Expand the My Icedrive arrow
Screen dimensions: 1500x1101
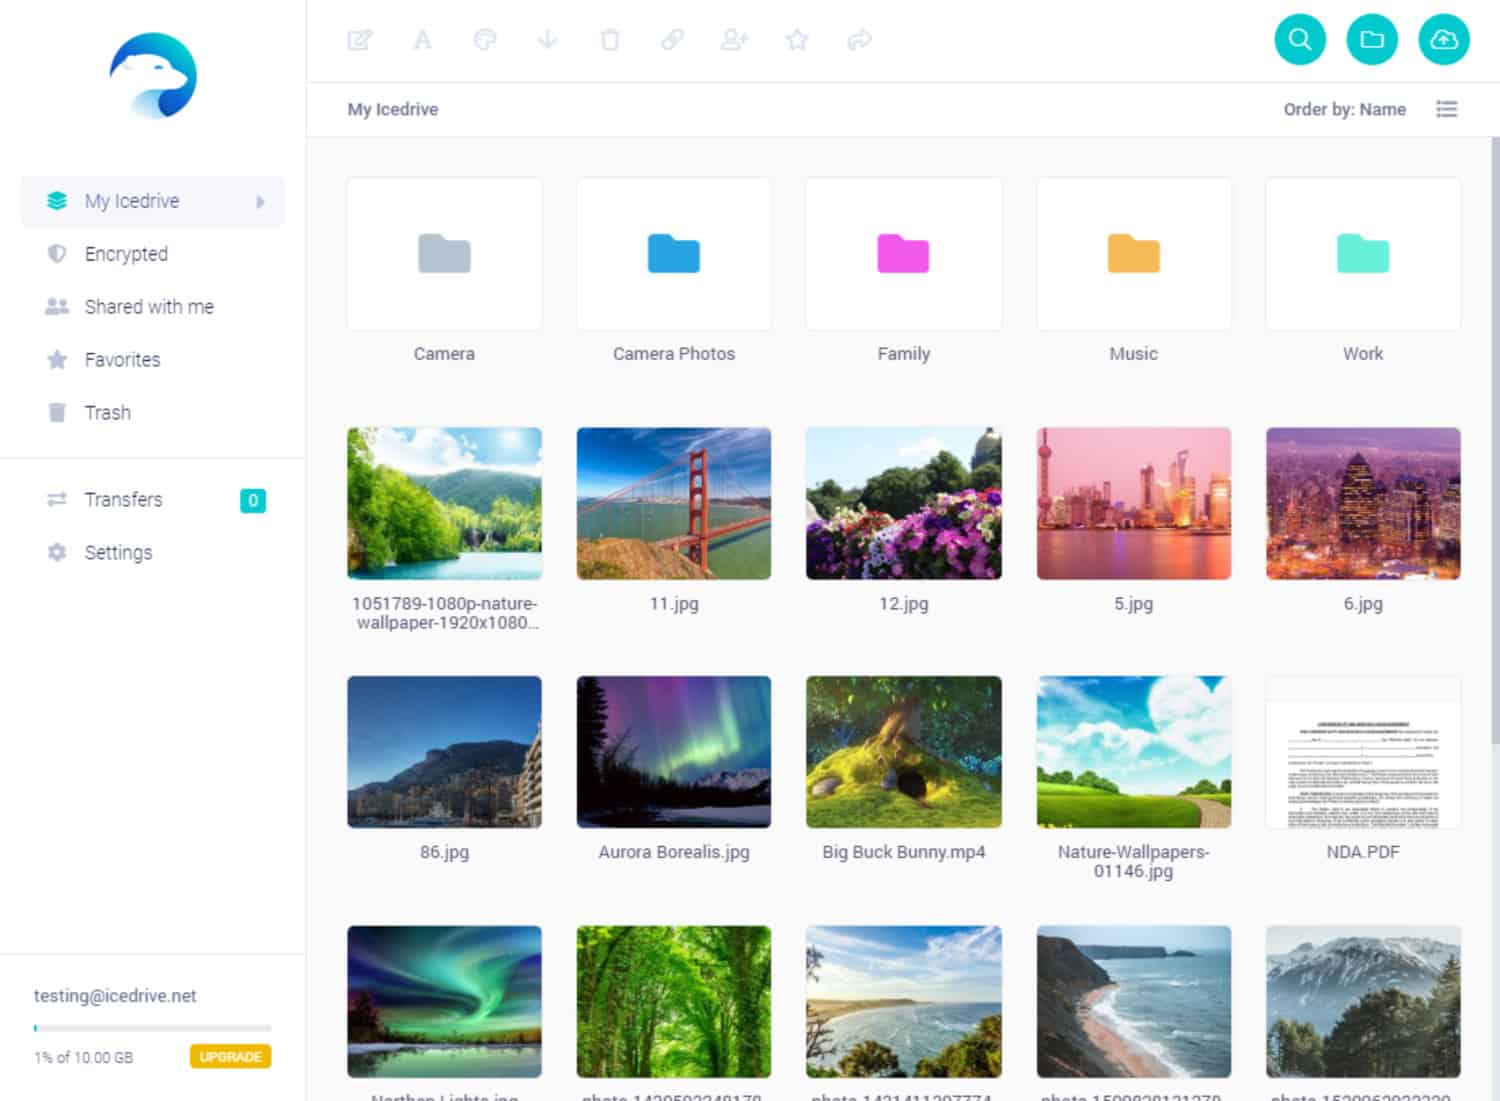coord(260,202)
